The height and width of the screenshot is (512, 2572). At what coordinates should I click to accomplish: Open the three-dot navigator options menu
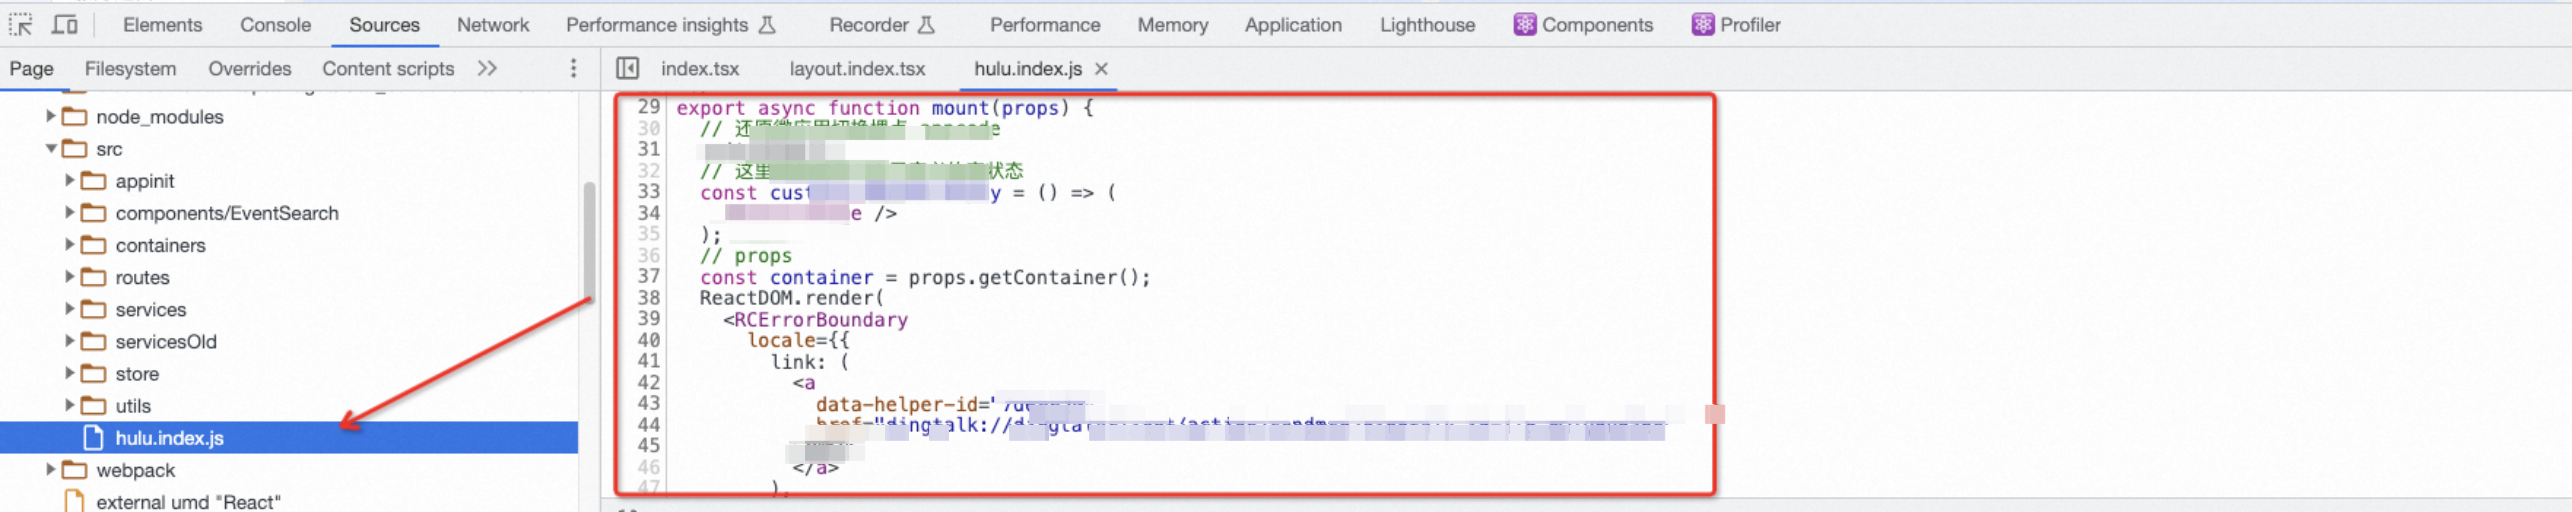point(573,68)
